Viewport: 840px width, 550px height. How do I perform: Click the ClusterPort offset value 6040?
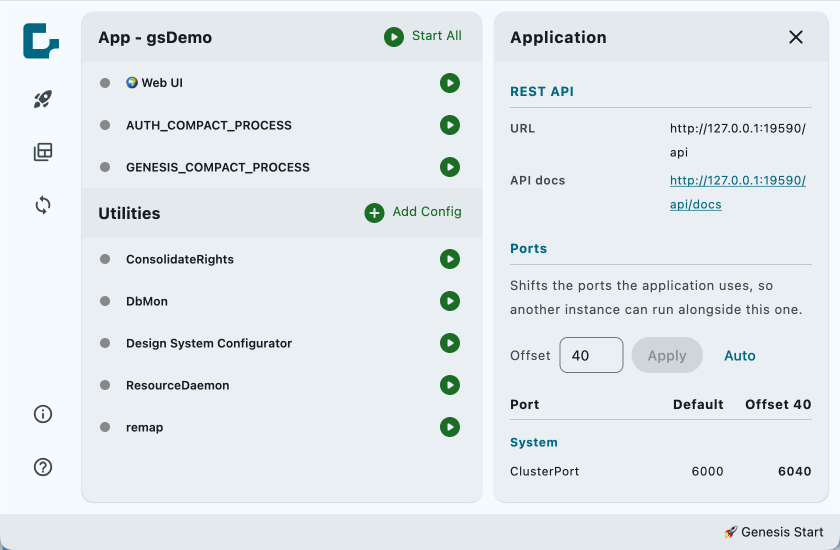[794, 471]
